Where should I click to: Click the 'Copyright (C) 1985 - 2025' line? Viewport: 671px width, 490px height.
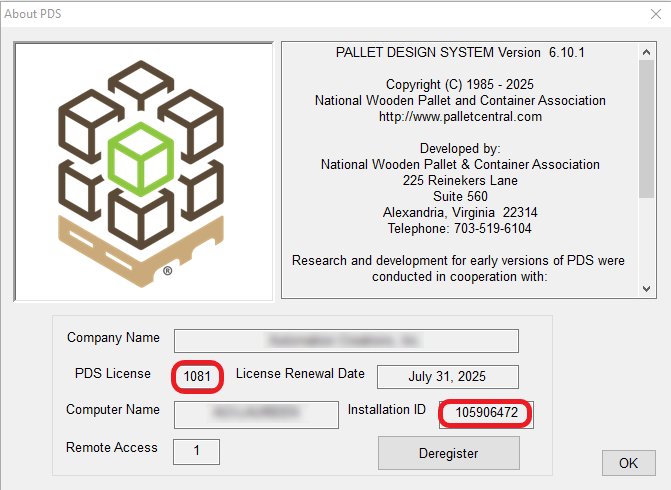pyautogui.click(x=460, y=84)
